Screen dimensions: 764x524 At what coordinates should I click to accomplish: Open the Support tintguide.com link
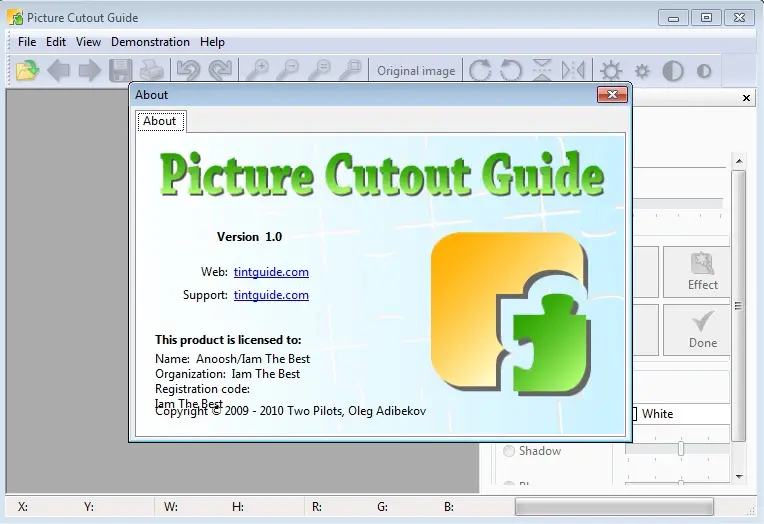click(271, 295)
